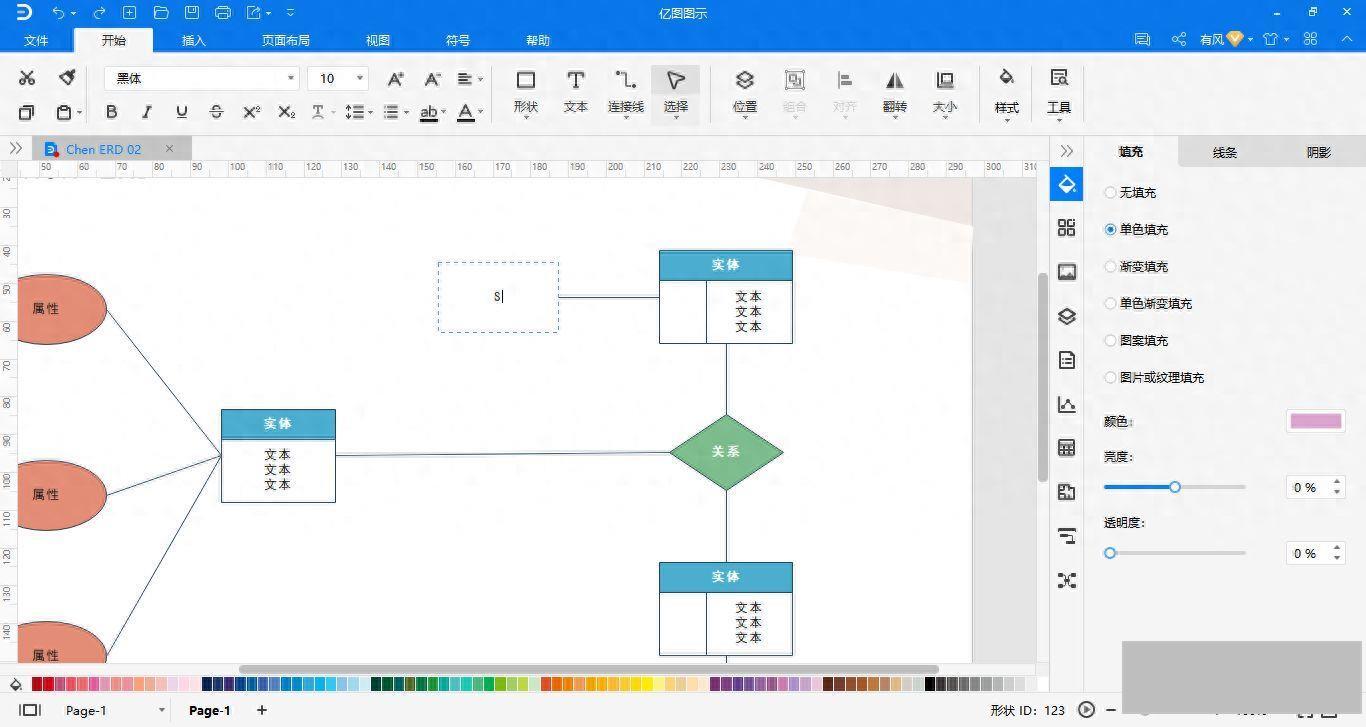The image size is (1366, 727).
Task: Apply bold formatting with B icon
Action: (111, 112)
